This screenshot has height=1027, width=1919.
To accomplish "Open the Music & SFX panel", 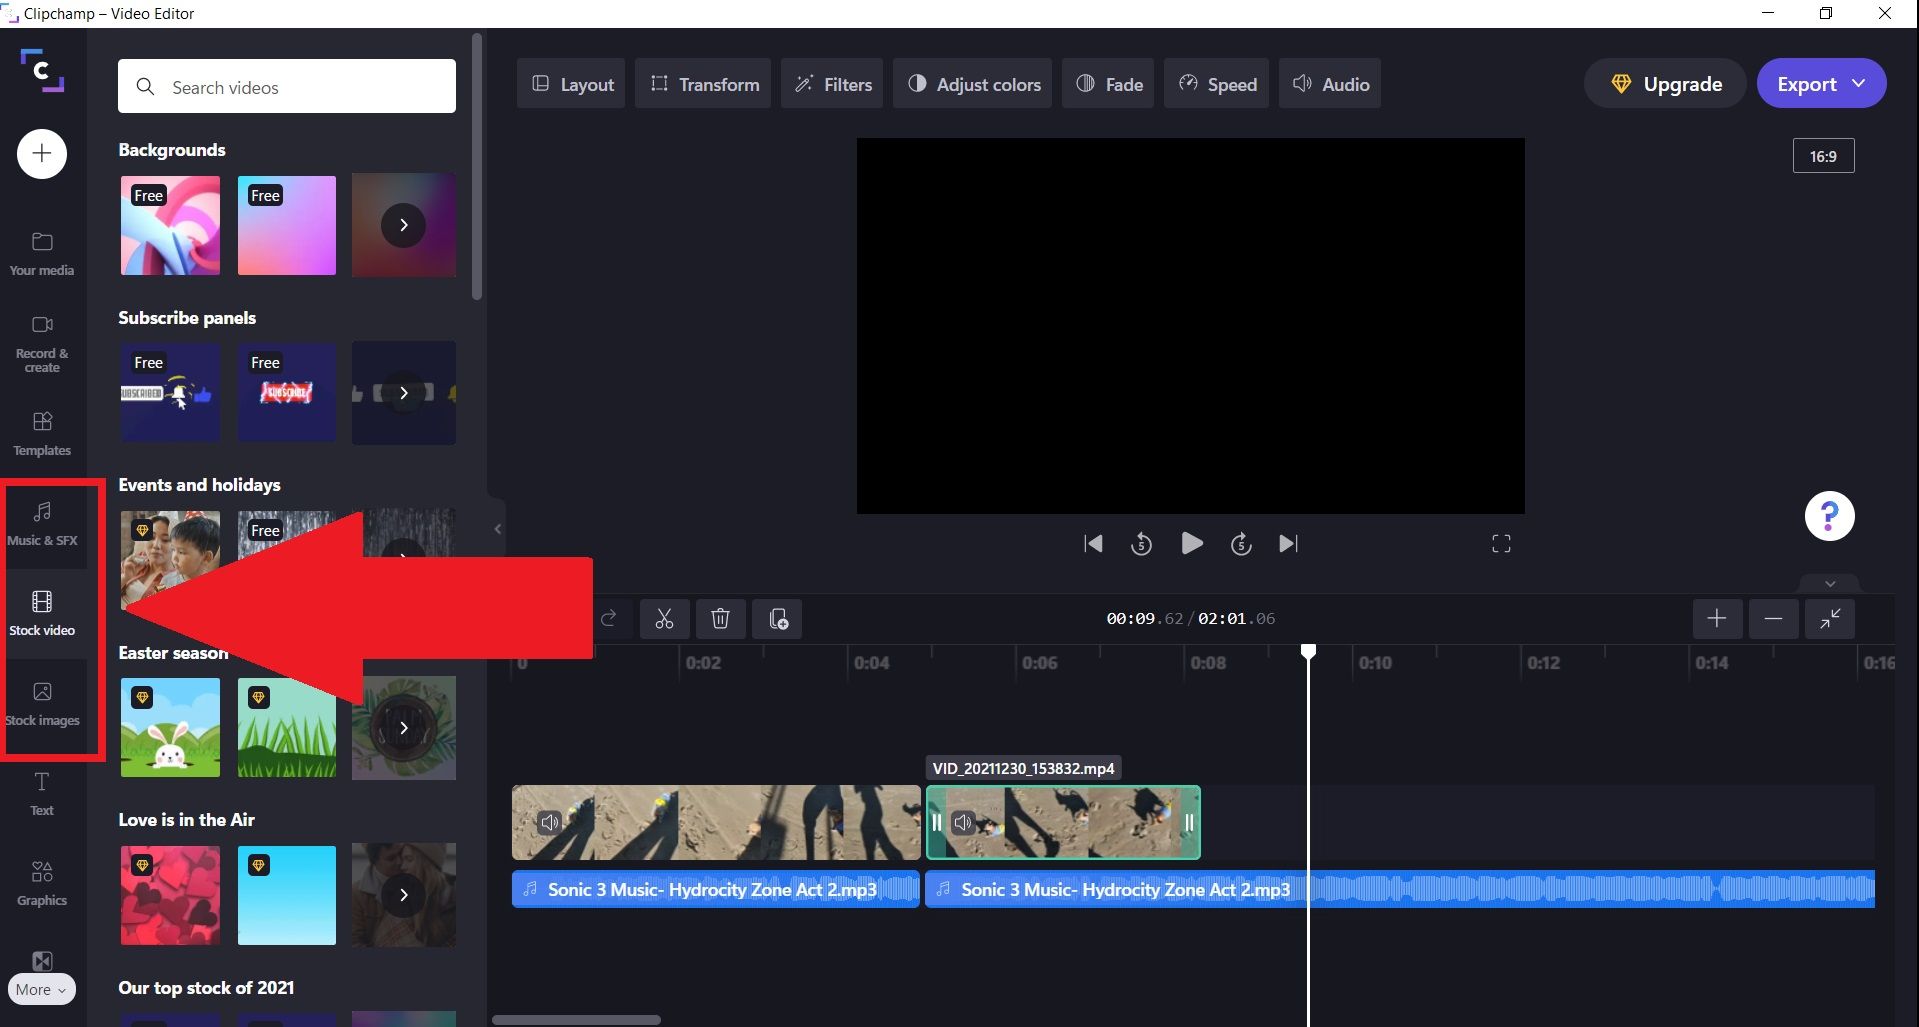I will [x=42, y=523].
